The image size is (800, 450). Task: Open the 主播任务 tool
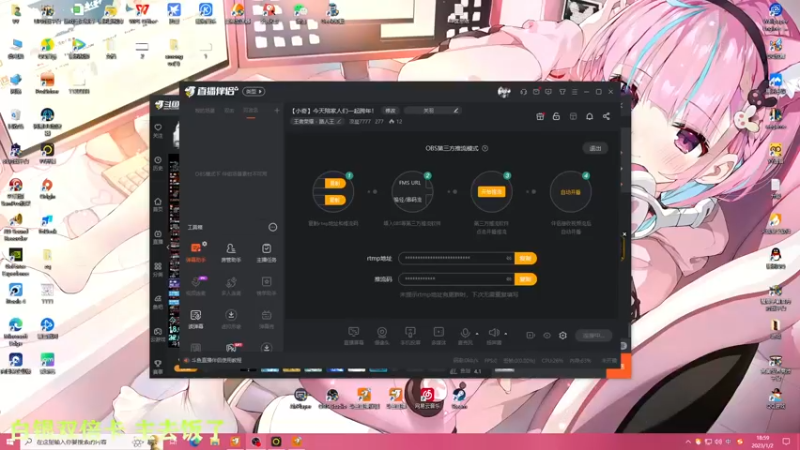coord(266,253)
